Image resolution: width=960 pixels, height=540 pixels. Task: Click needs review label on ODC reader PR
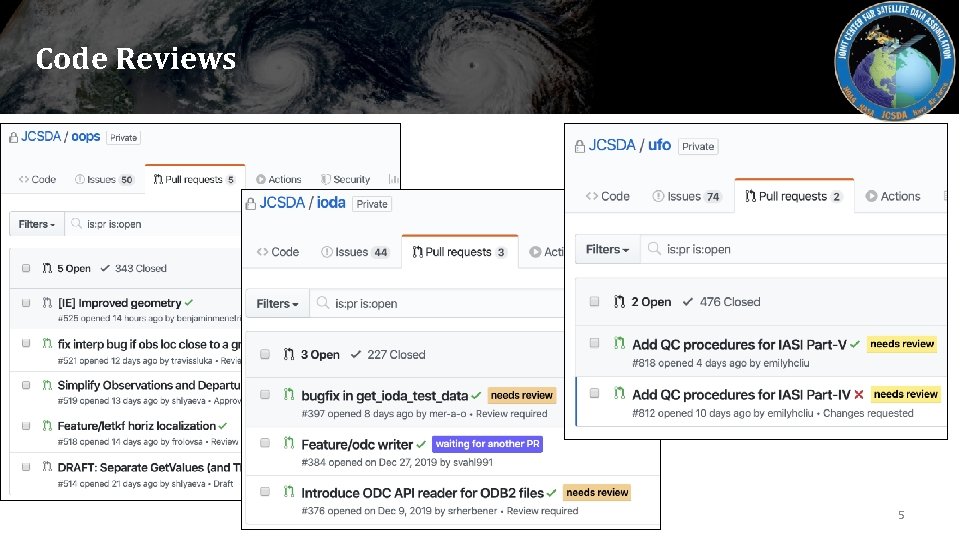(597, 492)
